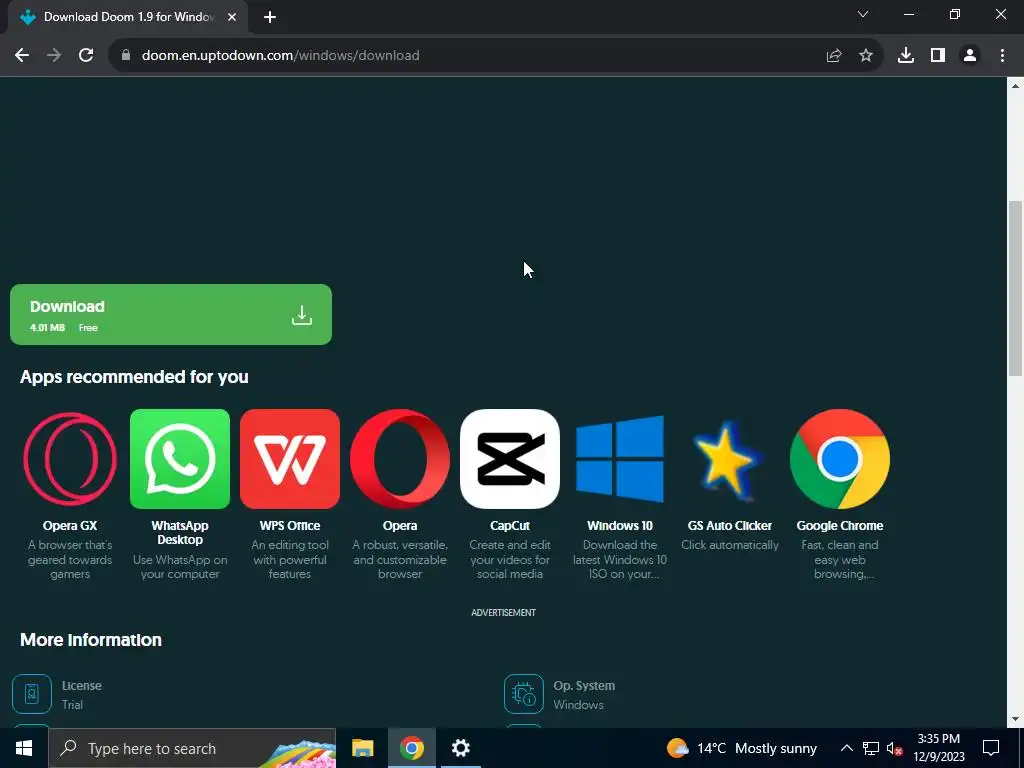Select the WPS Office app icon
This screenshot has width=1024, height=768.
(x=290, y=459)
